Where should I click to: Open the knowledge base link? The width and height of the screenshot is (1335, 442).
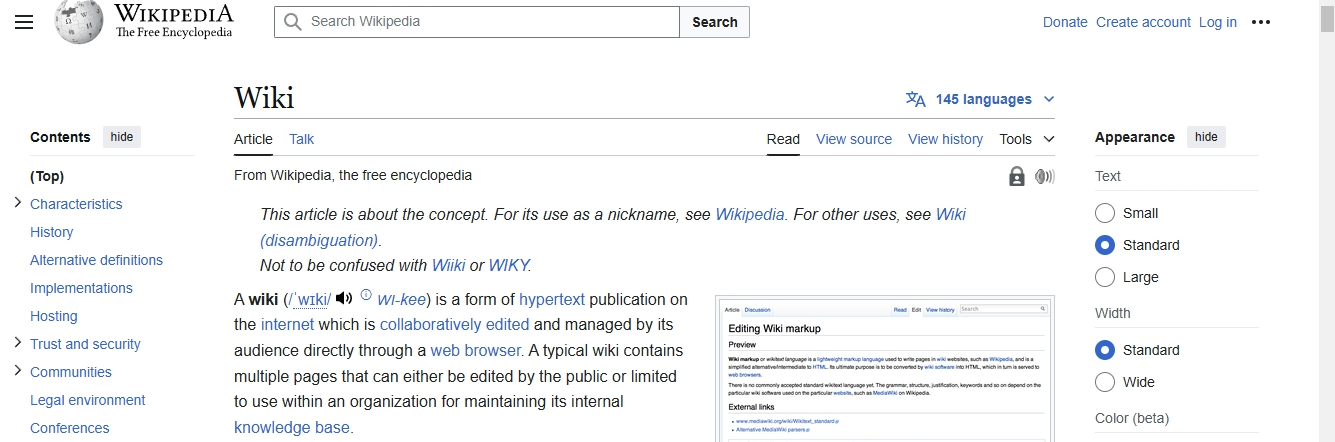pos(292,427)
